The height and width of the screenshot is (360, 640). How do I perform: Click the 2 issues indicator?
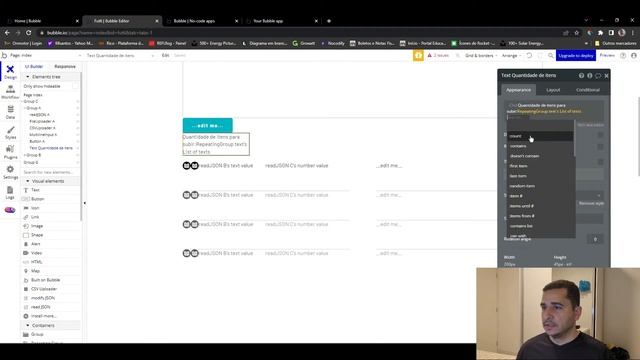click(438, 55)
